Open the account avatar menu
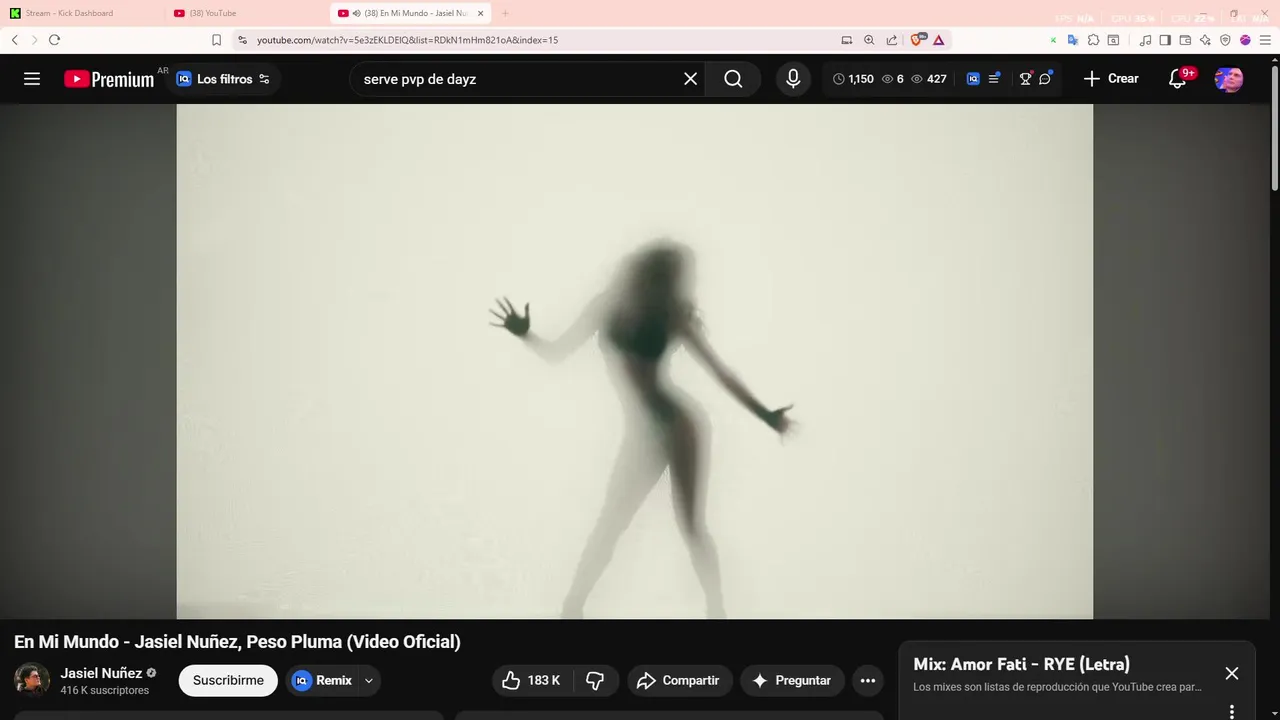The image size is (1280, 720). coord(1229,79)
